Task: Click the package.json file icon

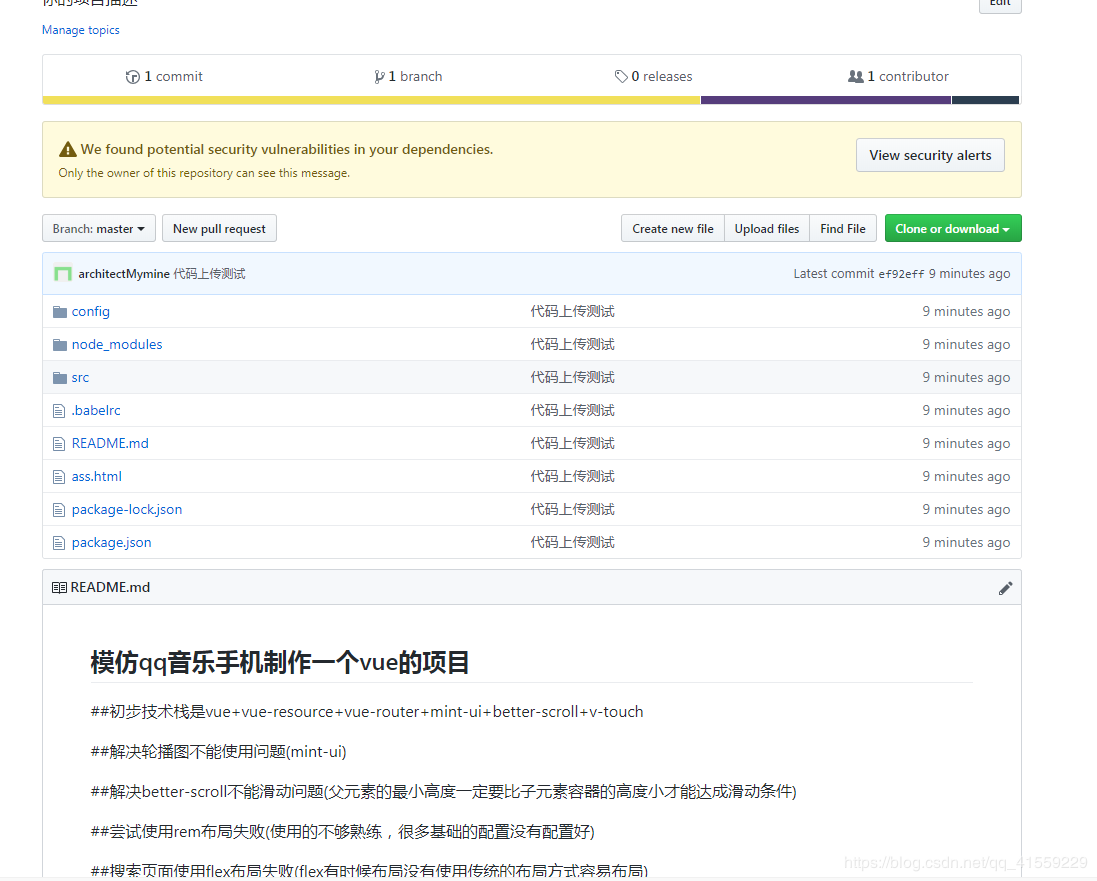Action: (x=59, y=543)
